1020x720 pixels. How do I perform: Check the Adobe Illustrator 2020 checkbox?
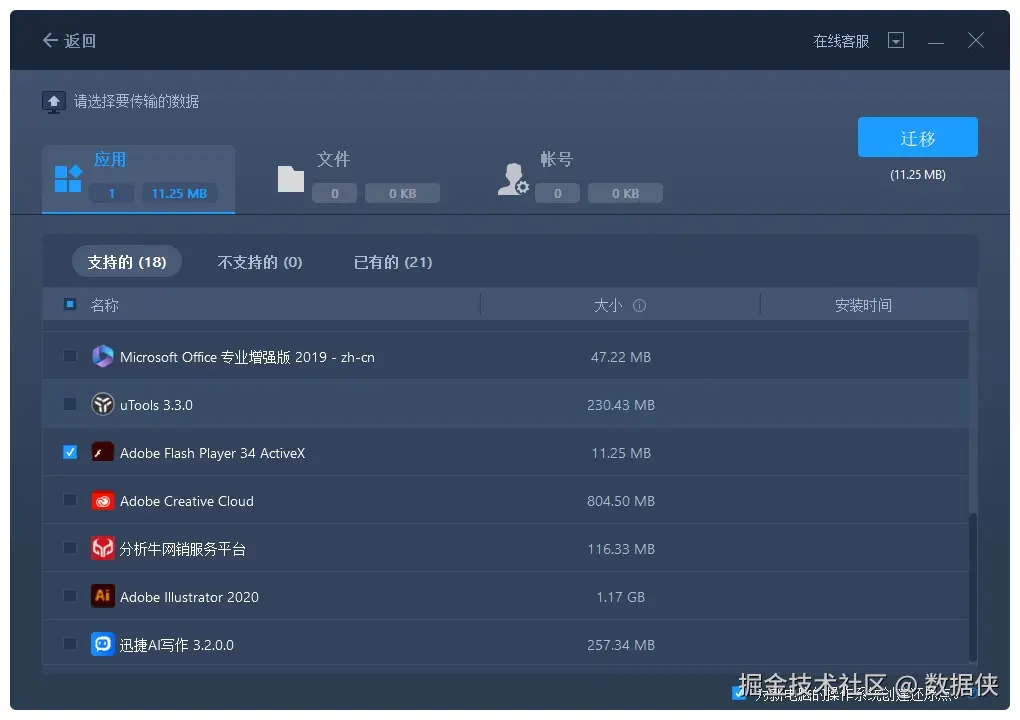coord(70,596)
